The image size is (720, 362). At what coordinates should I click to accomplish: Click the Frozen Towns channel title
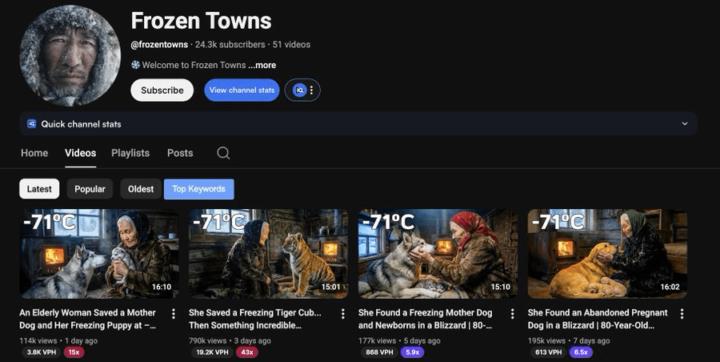pyautogui.click(x=201, y=21)
